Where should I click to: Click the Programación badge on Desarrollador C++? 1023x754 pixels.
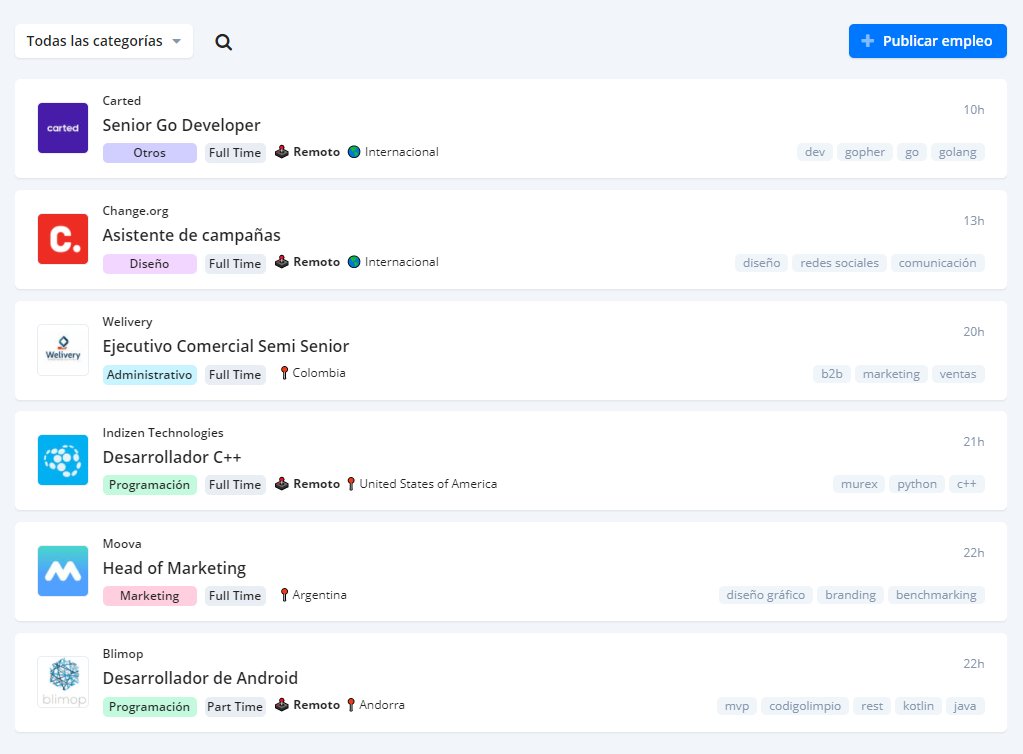(x=149, y=484)
